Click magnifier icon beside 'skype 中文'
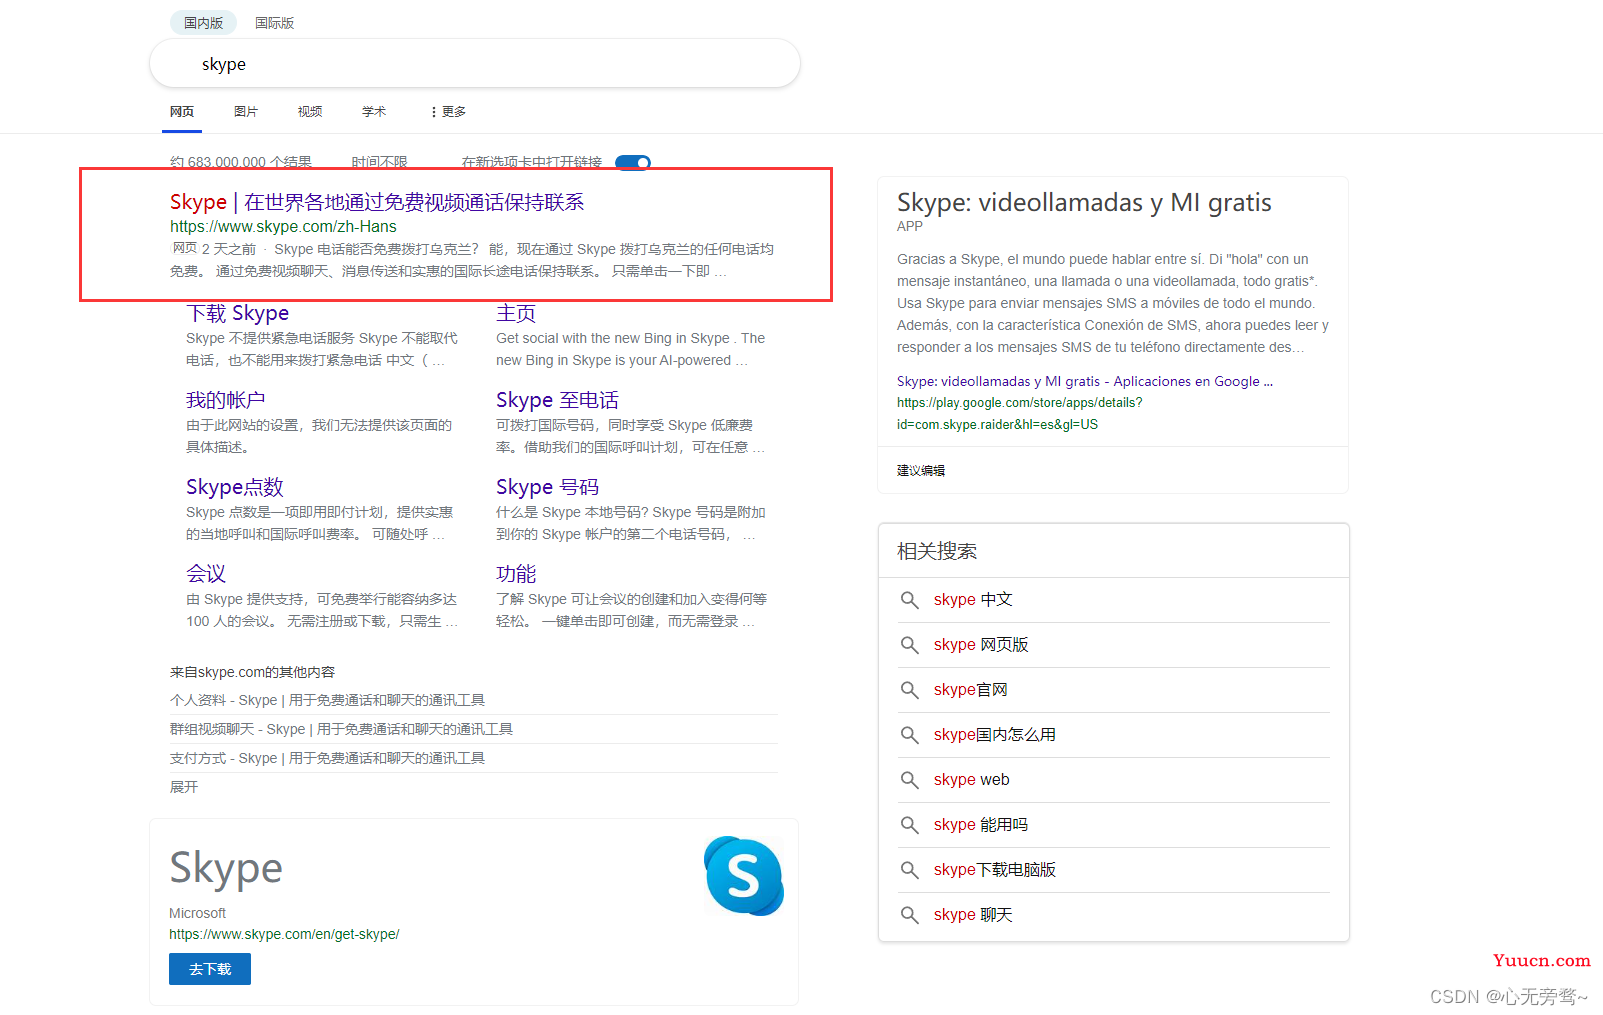This screenshot has height=1015, width=1603. (909, 600)
